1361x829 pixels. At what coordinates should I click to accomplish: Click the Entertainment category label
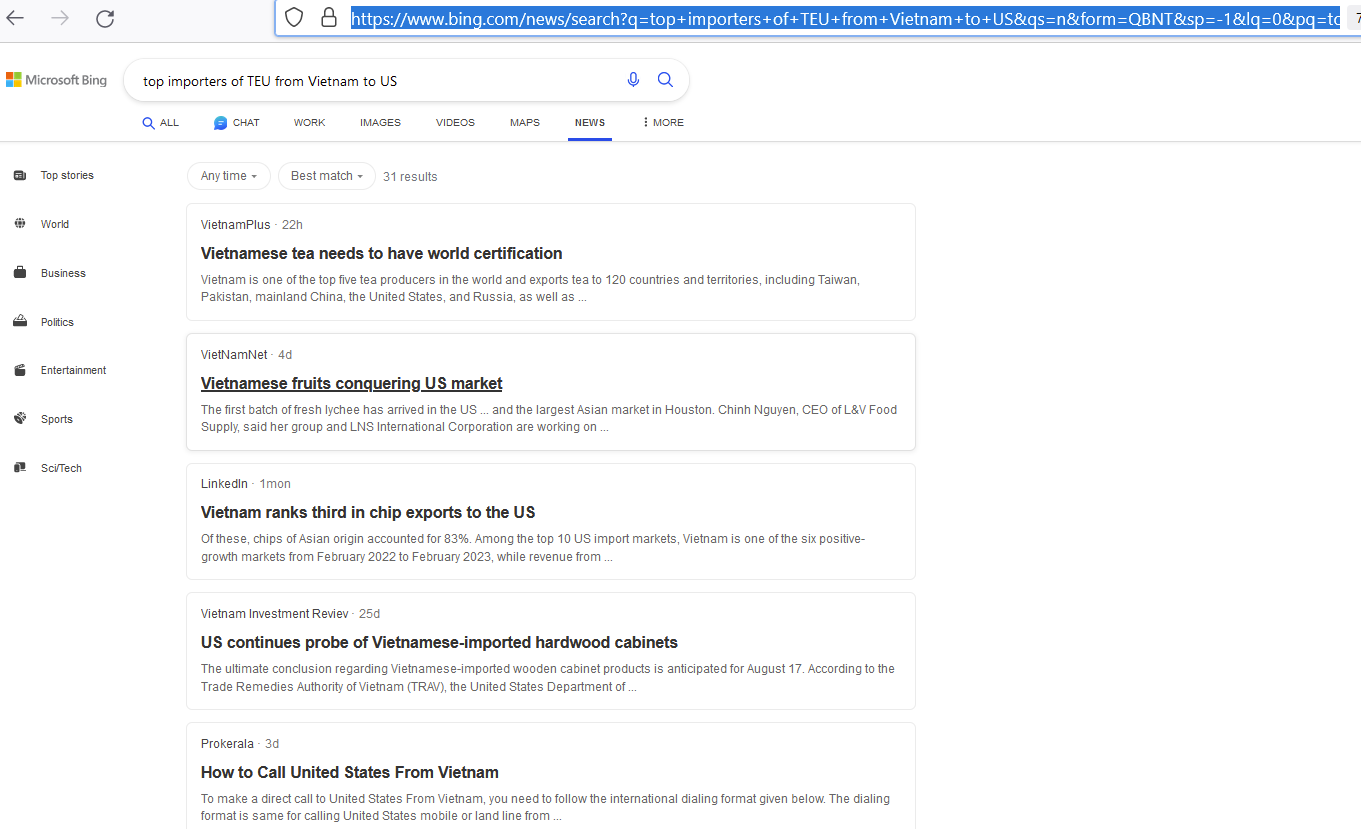click(x=73, y=371)
